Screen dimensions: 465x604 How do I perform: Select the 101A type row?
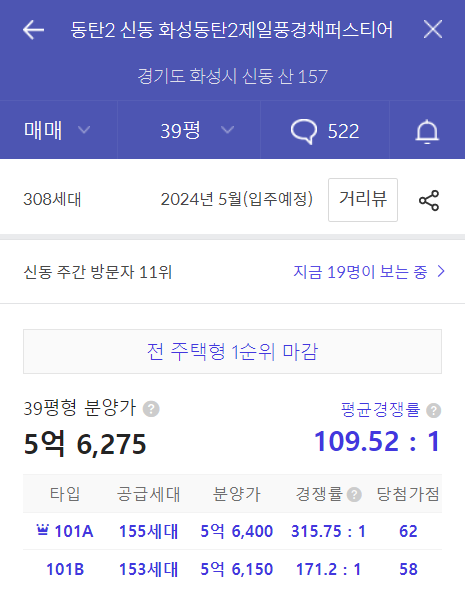click(232, 532)
